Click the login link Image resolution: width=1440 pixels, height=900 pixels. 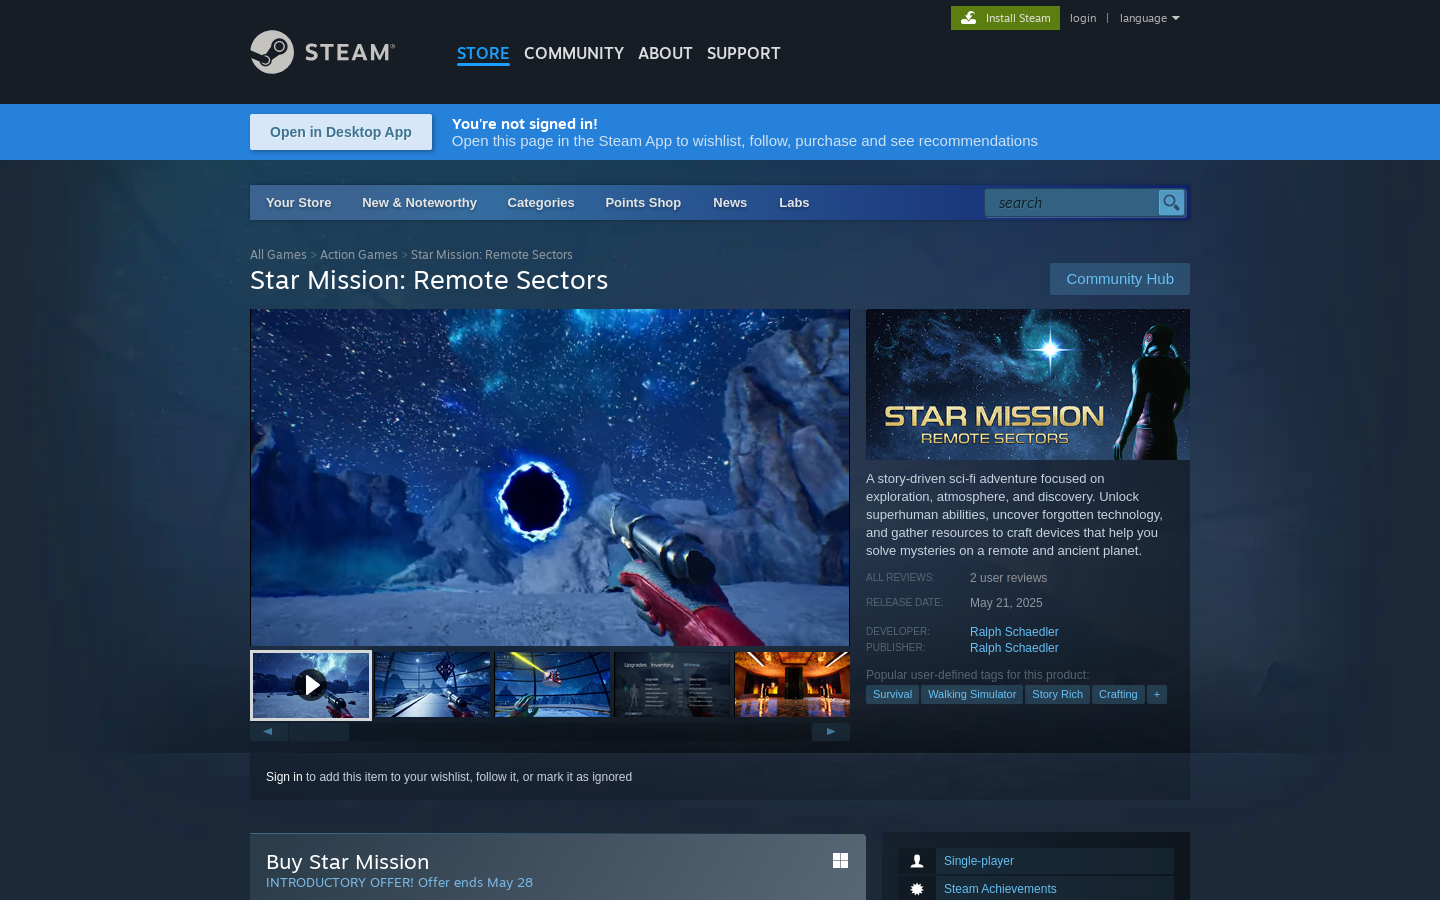(x=1083, y=18)
